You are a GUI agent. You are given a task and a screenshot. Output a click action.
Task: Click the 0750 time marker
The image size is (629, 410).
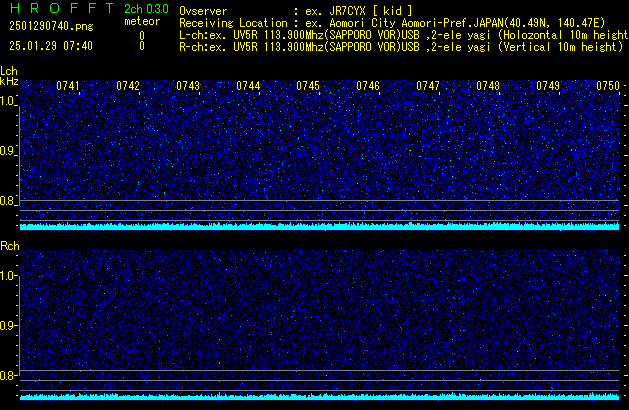[x=608, y=86]
